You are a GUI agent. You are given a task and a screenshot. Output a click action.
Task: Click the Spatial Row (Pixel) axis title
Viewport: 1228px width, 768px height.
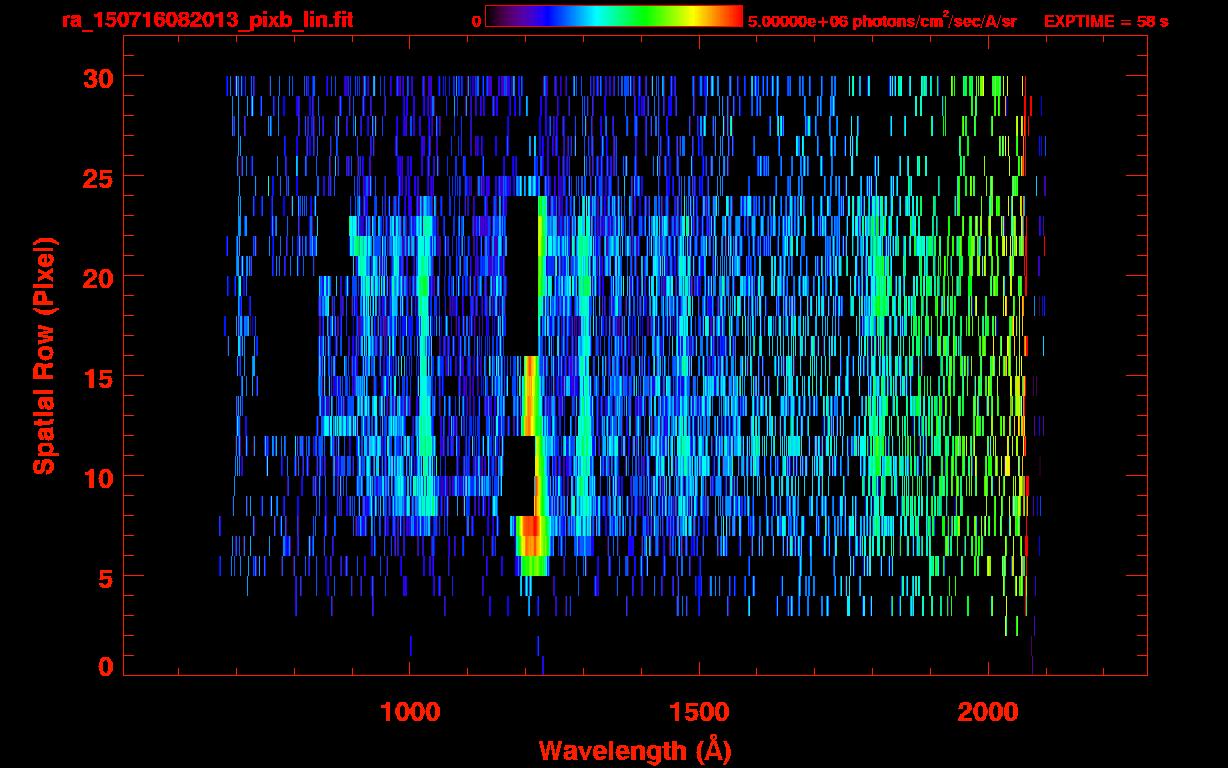[45, 356]
